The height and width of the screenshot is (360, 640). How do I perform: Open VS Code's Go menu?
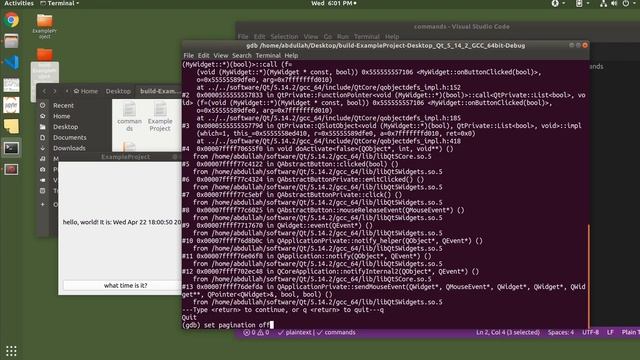point(327,37)
